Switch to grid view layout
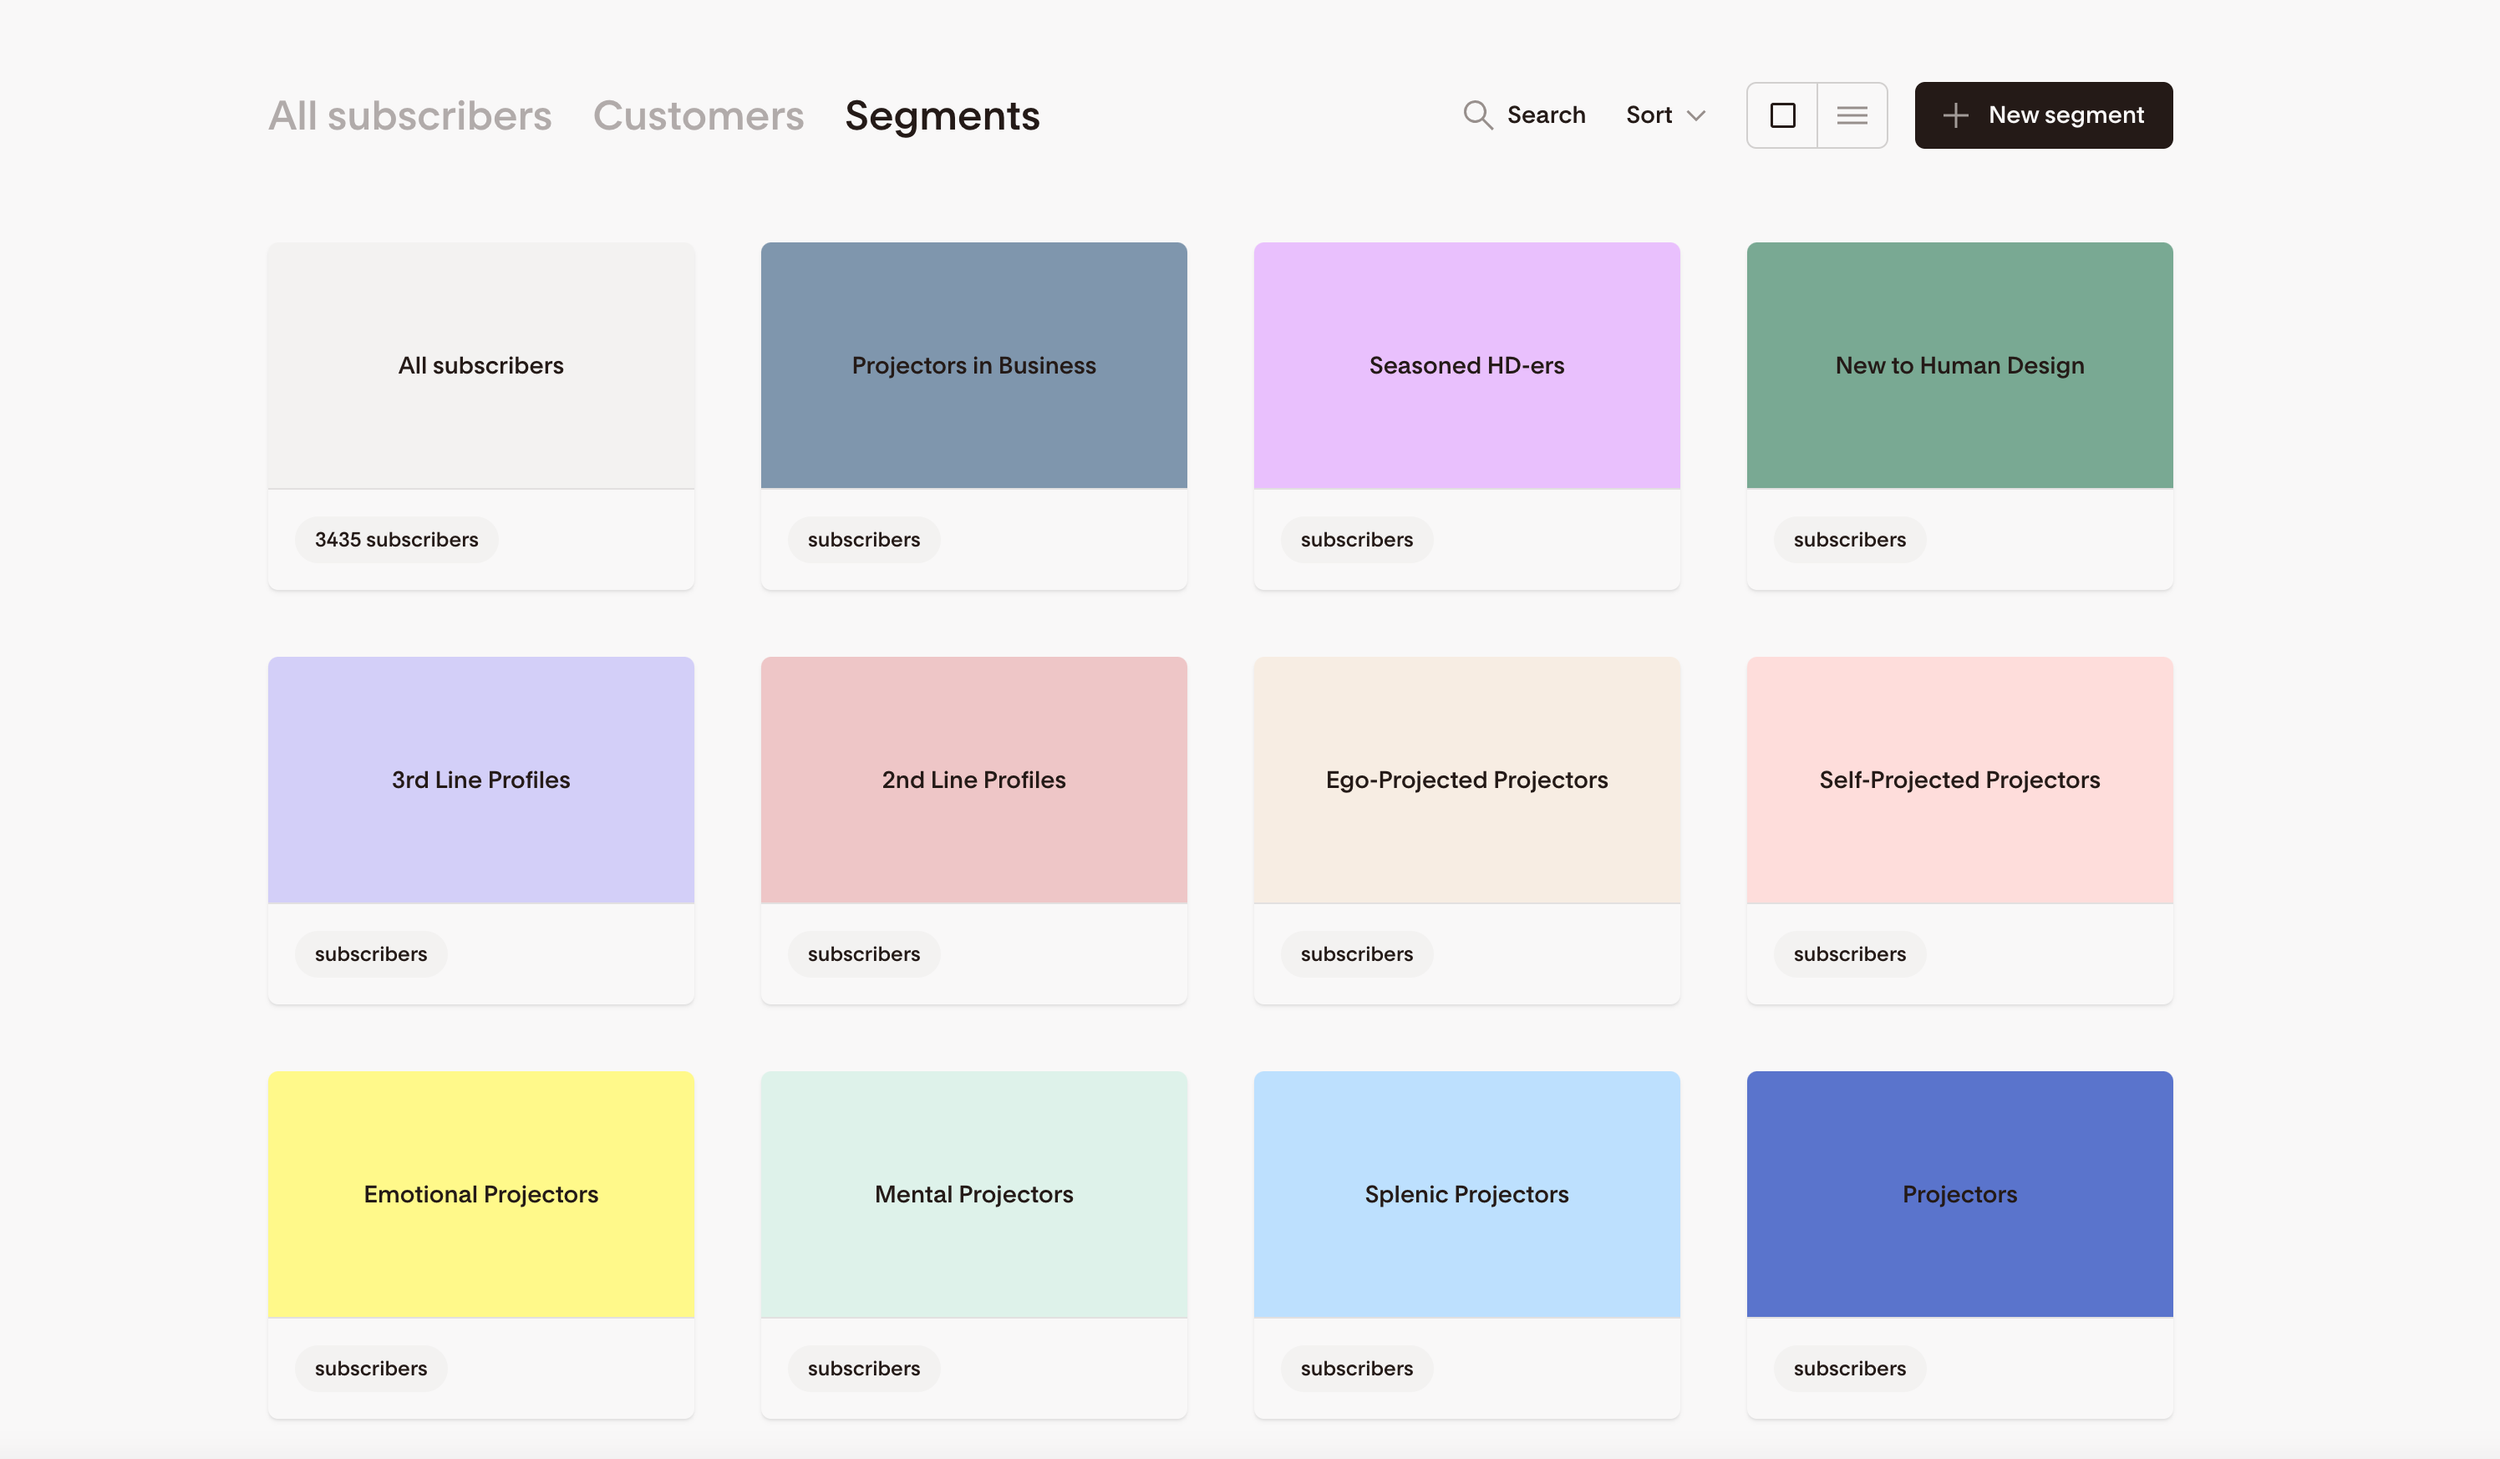Viewport: 2500px width, 1459px height. [1782, 115]
